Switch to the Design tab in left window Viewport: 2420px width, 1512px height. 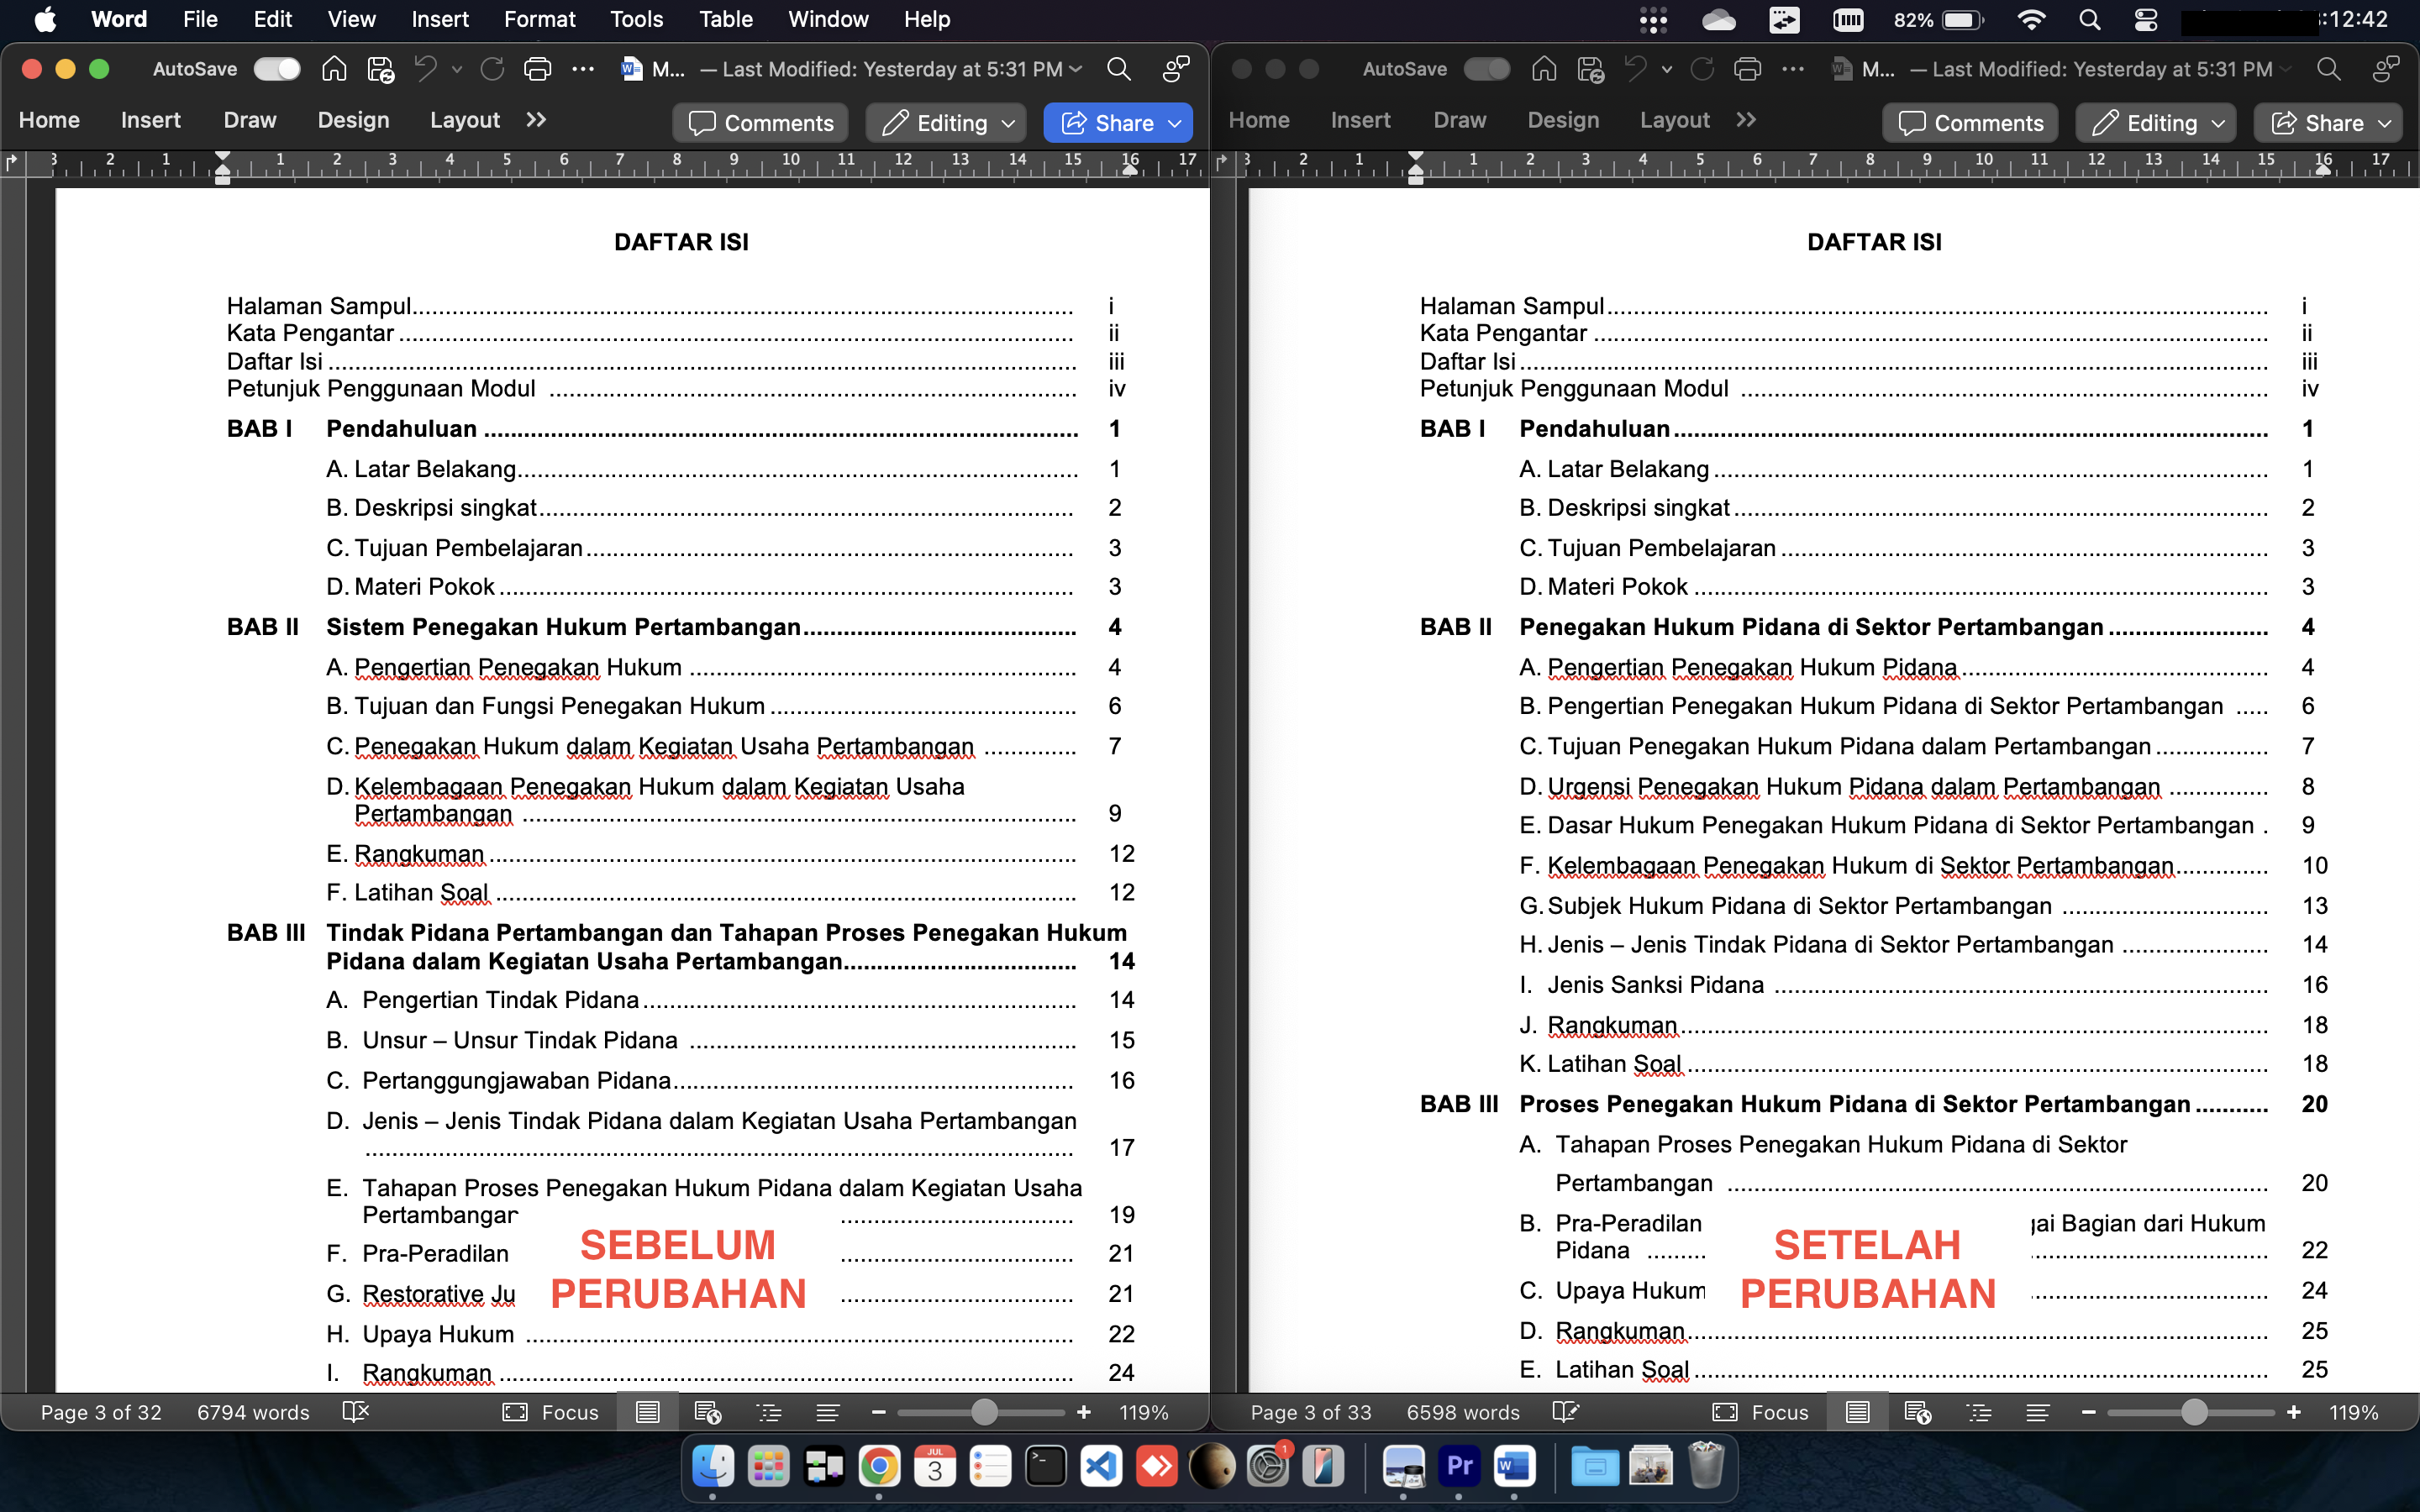(x=353, y=120)
